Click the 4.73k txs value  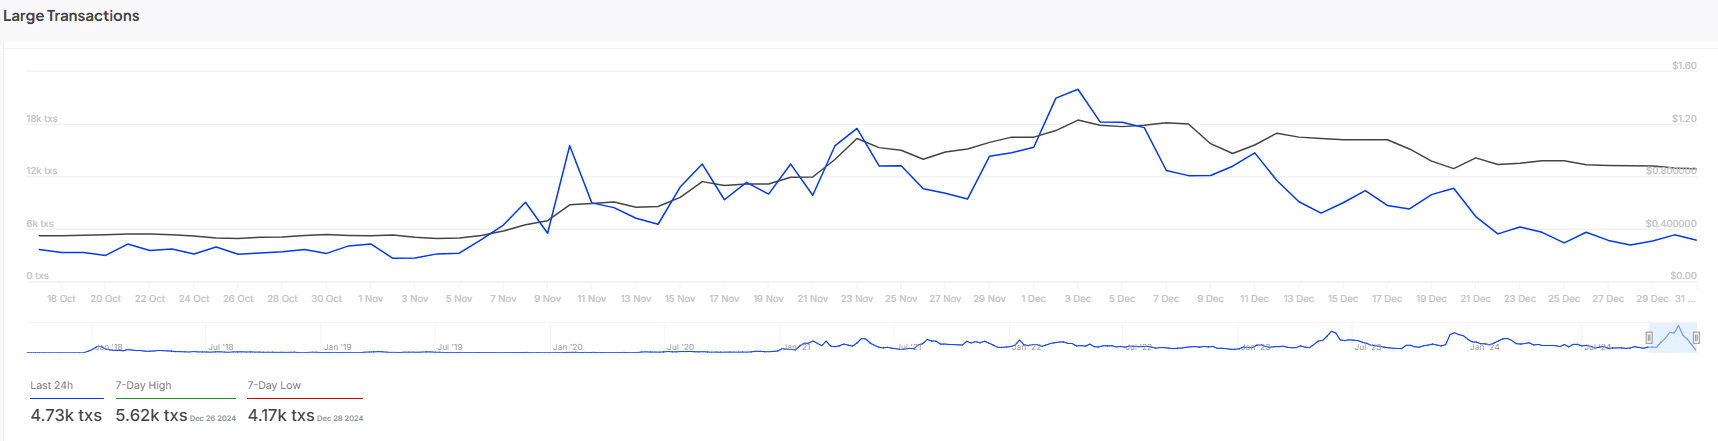[x=66, y=415]
